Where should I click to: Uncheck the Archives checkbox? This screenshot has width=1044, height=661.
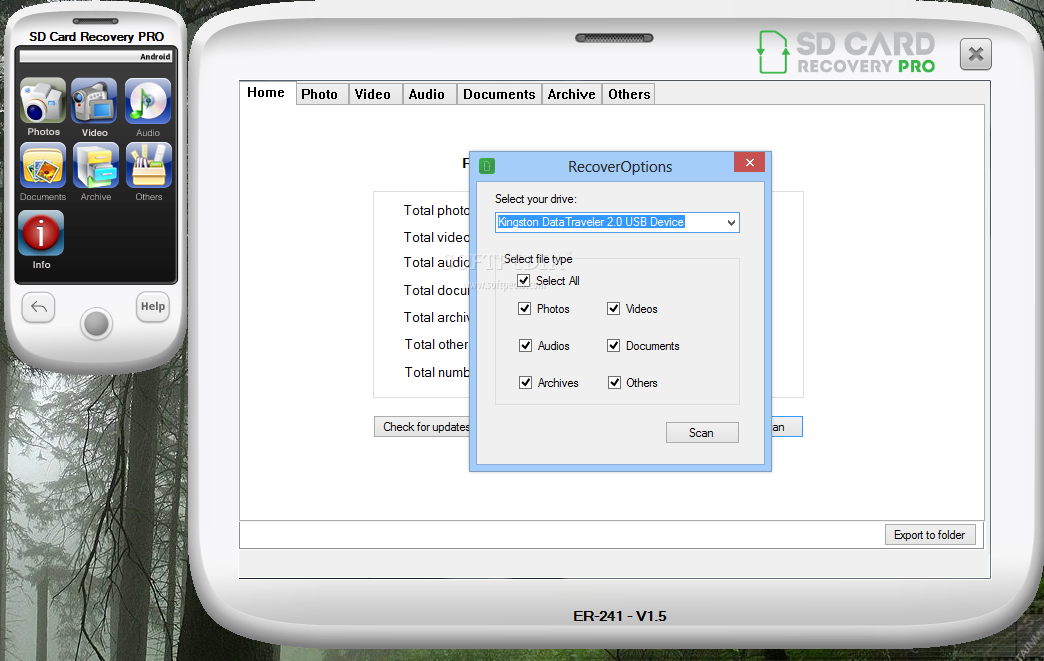pos(525,382)
